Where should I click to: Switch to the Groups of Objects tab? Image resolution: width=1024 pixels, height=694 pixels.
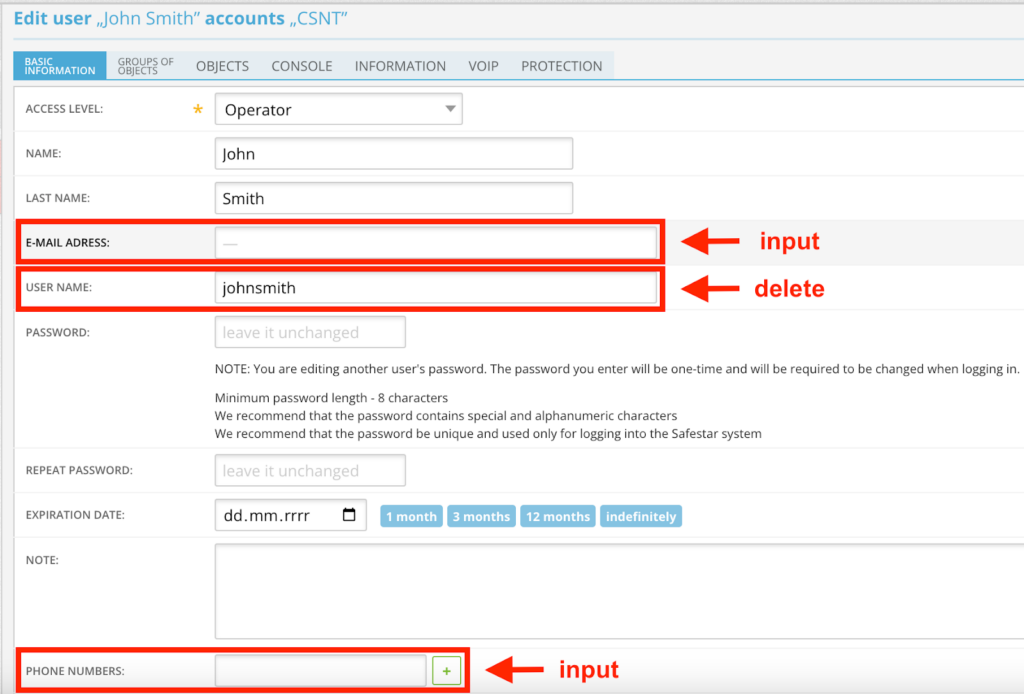tap(145, 66)
